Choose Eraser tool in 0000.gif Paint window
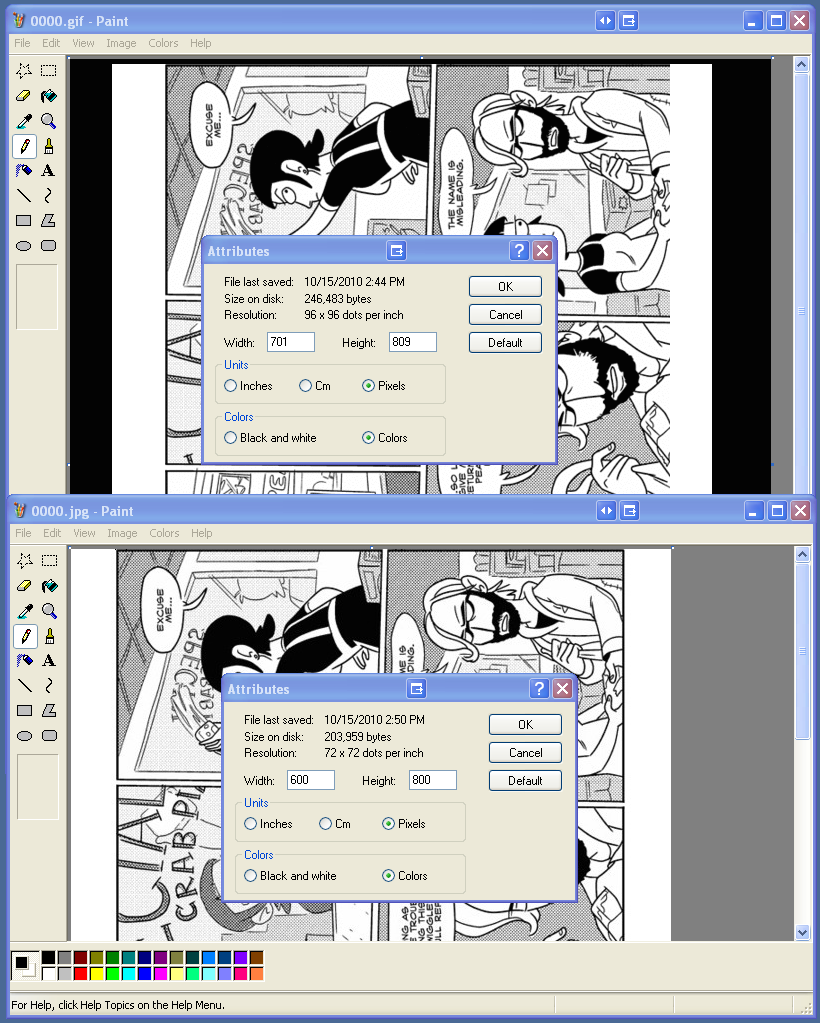This screenshot has width=820, height=1023. (23, 96)
